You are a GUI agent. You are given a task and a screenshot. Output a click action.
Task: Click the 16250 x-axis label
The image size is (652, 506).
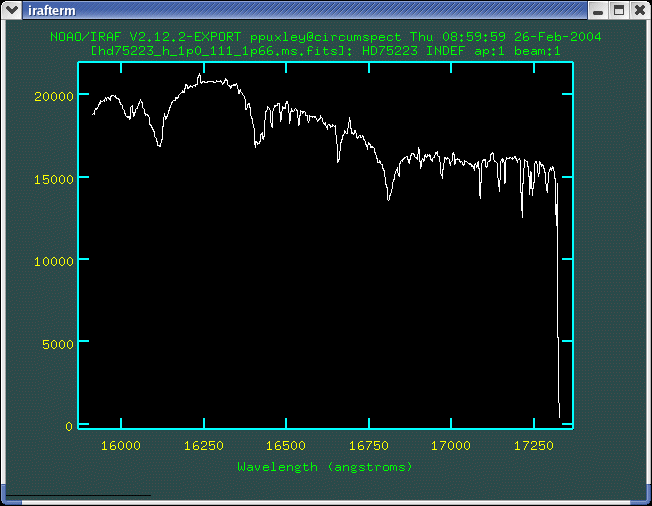click(x=204, y=446)
